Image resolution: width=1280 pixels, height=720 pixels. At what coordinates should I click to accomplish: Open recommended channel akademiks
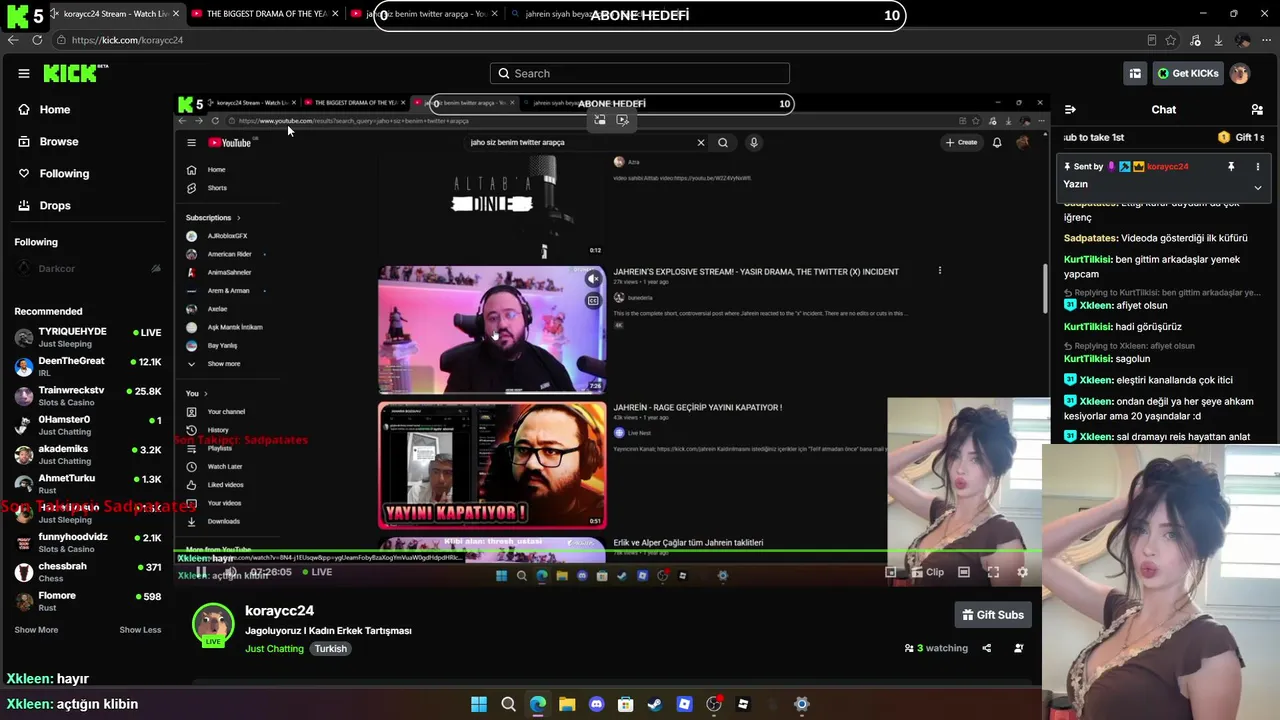click(x=88, y=455)
